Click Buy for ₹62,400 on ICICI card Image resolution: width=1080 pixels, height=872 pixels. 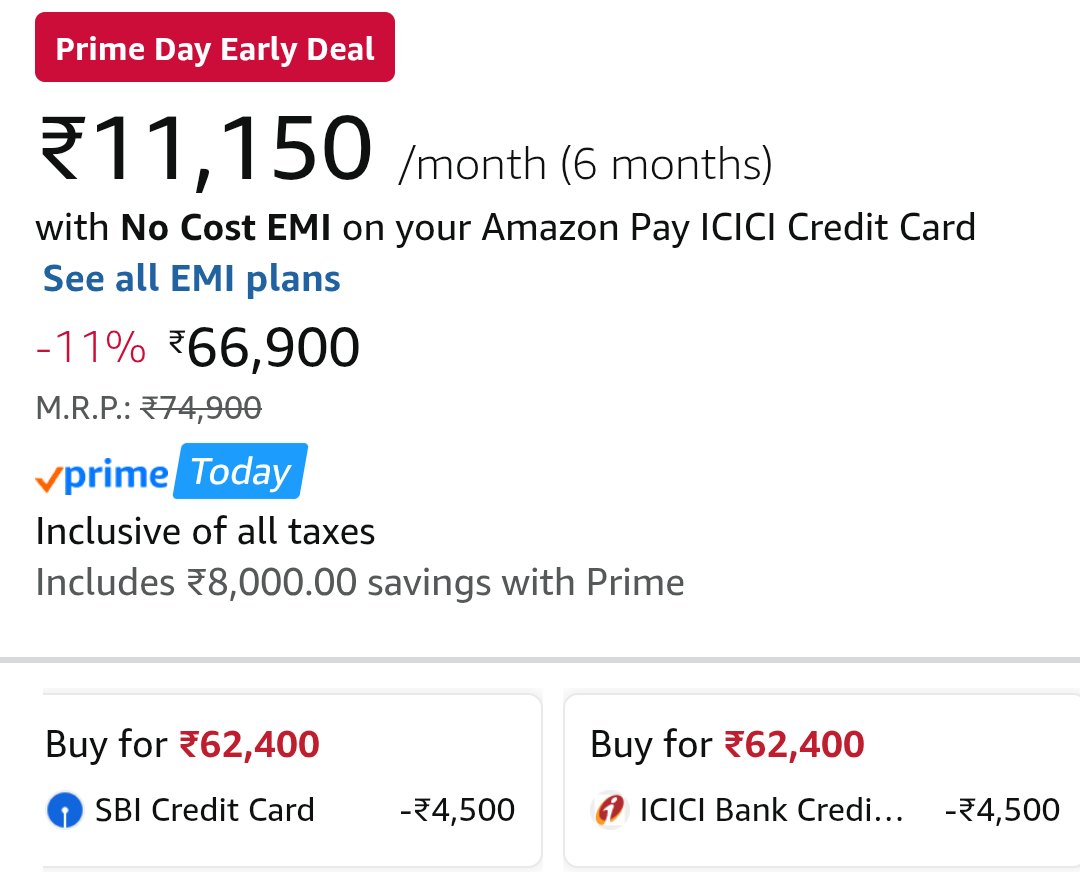[x=727, y=745]
